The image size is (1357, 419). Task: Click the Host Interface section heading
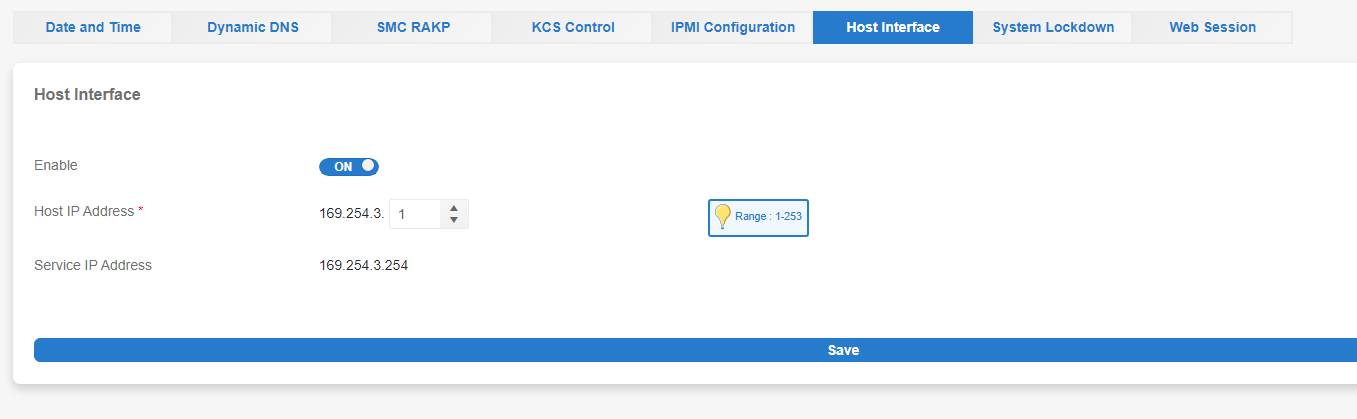[x=87, y=95]
